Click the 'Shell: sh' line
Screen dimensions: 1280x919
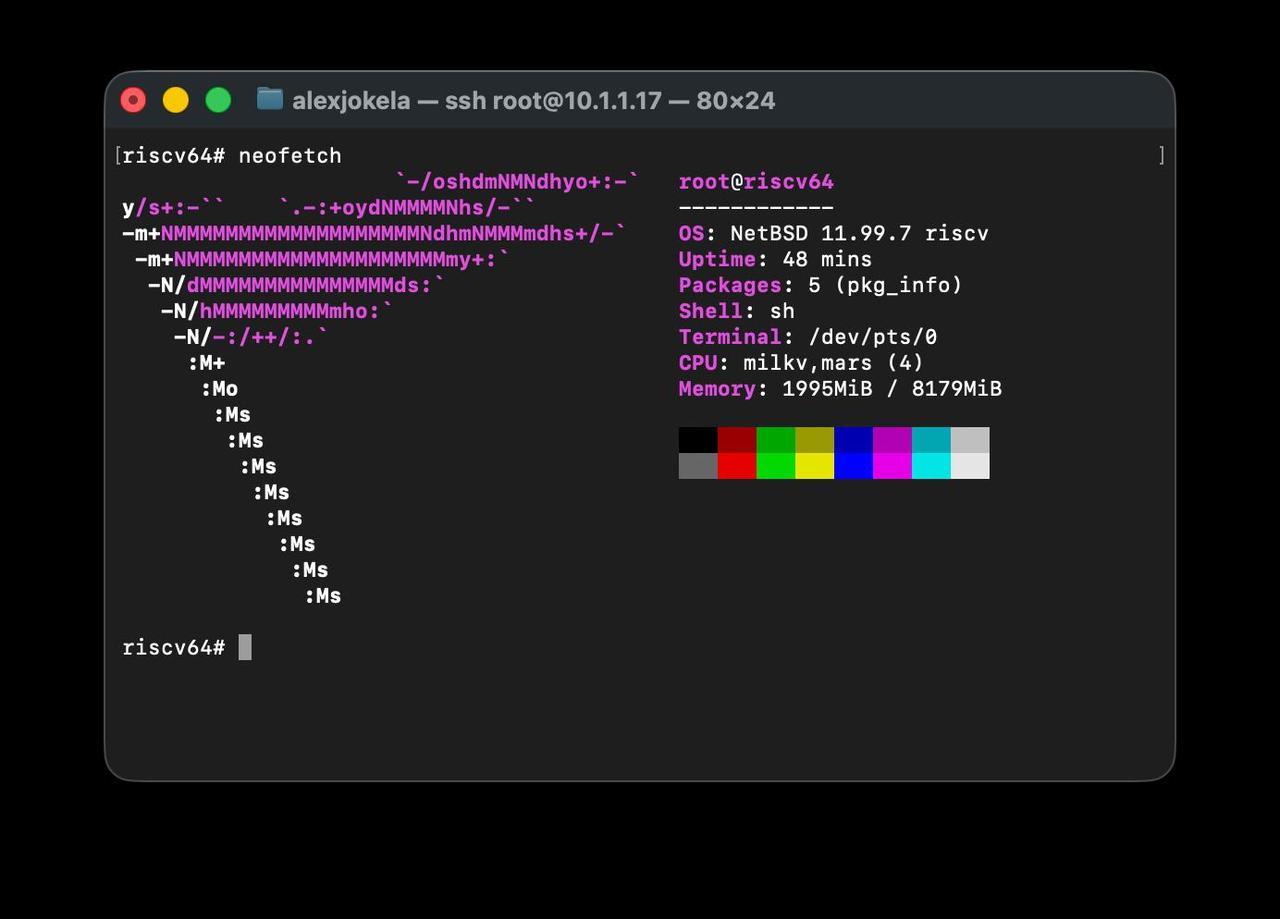click(737, 311)
